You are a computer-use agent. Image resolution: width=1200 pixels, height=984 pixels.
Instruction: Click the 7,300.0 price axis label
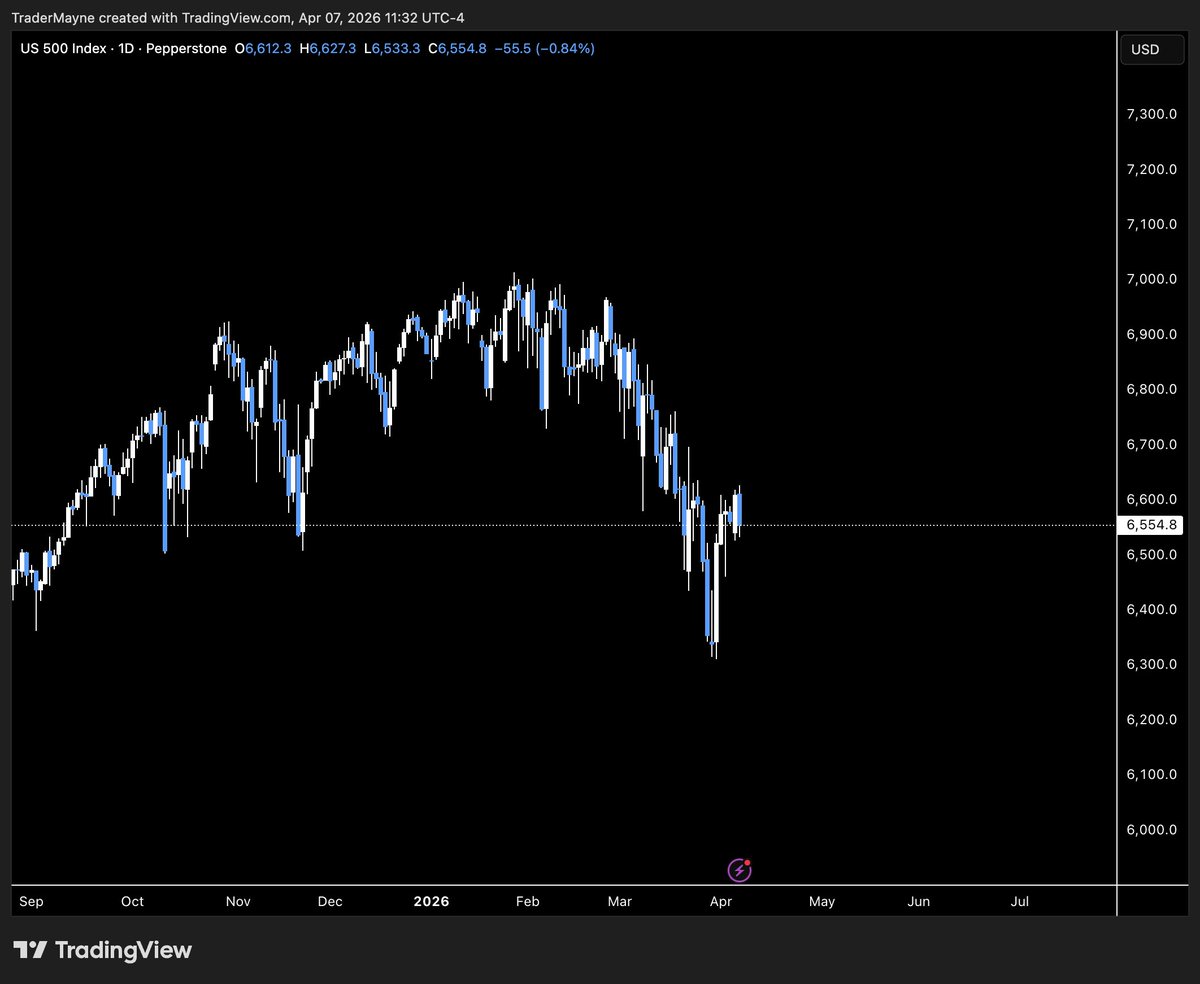1151,114
